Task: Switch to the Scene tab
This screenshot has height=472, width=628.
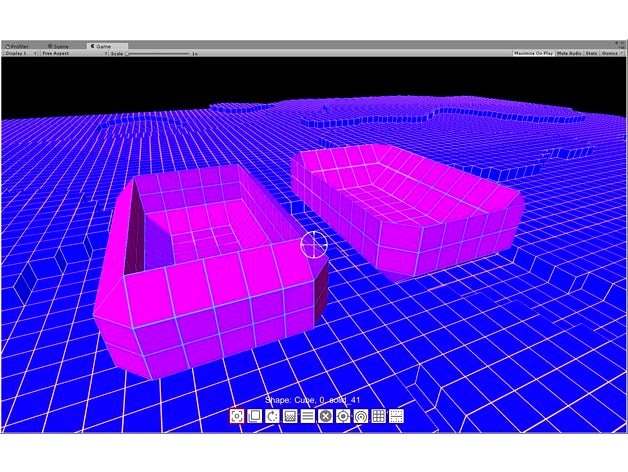Action: tap(60, 46)
